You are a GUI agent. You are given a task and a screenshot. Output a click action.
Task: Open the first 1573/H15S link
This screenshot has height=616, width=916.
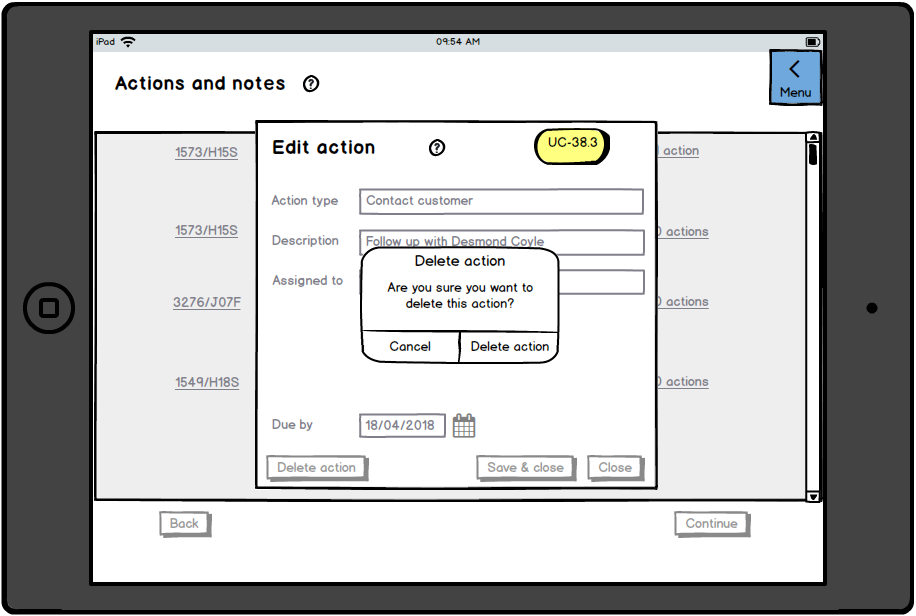tap(206, 153)
